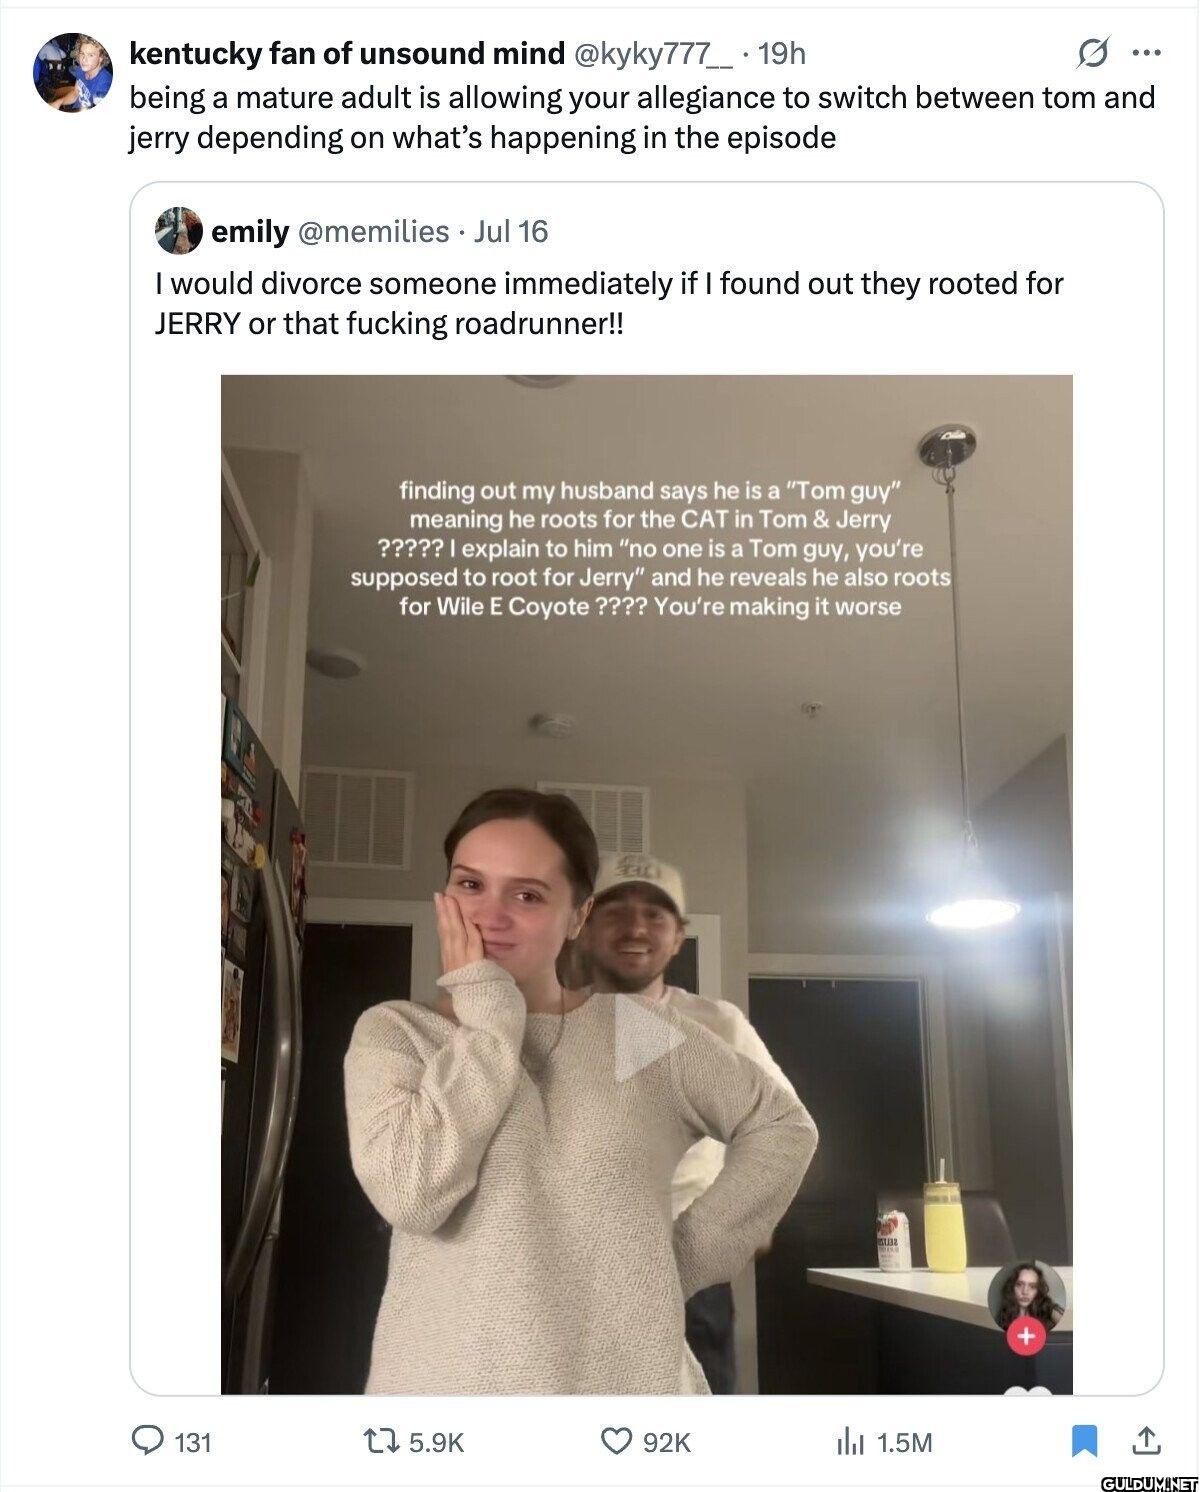The height and width of the screenshot is (1492, 1202).
Task: Open the kentucky fan profile avatar
Action: 70,72
